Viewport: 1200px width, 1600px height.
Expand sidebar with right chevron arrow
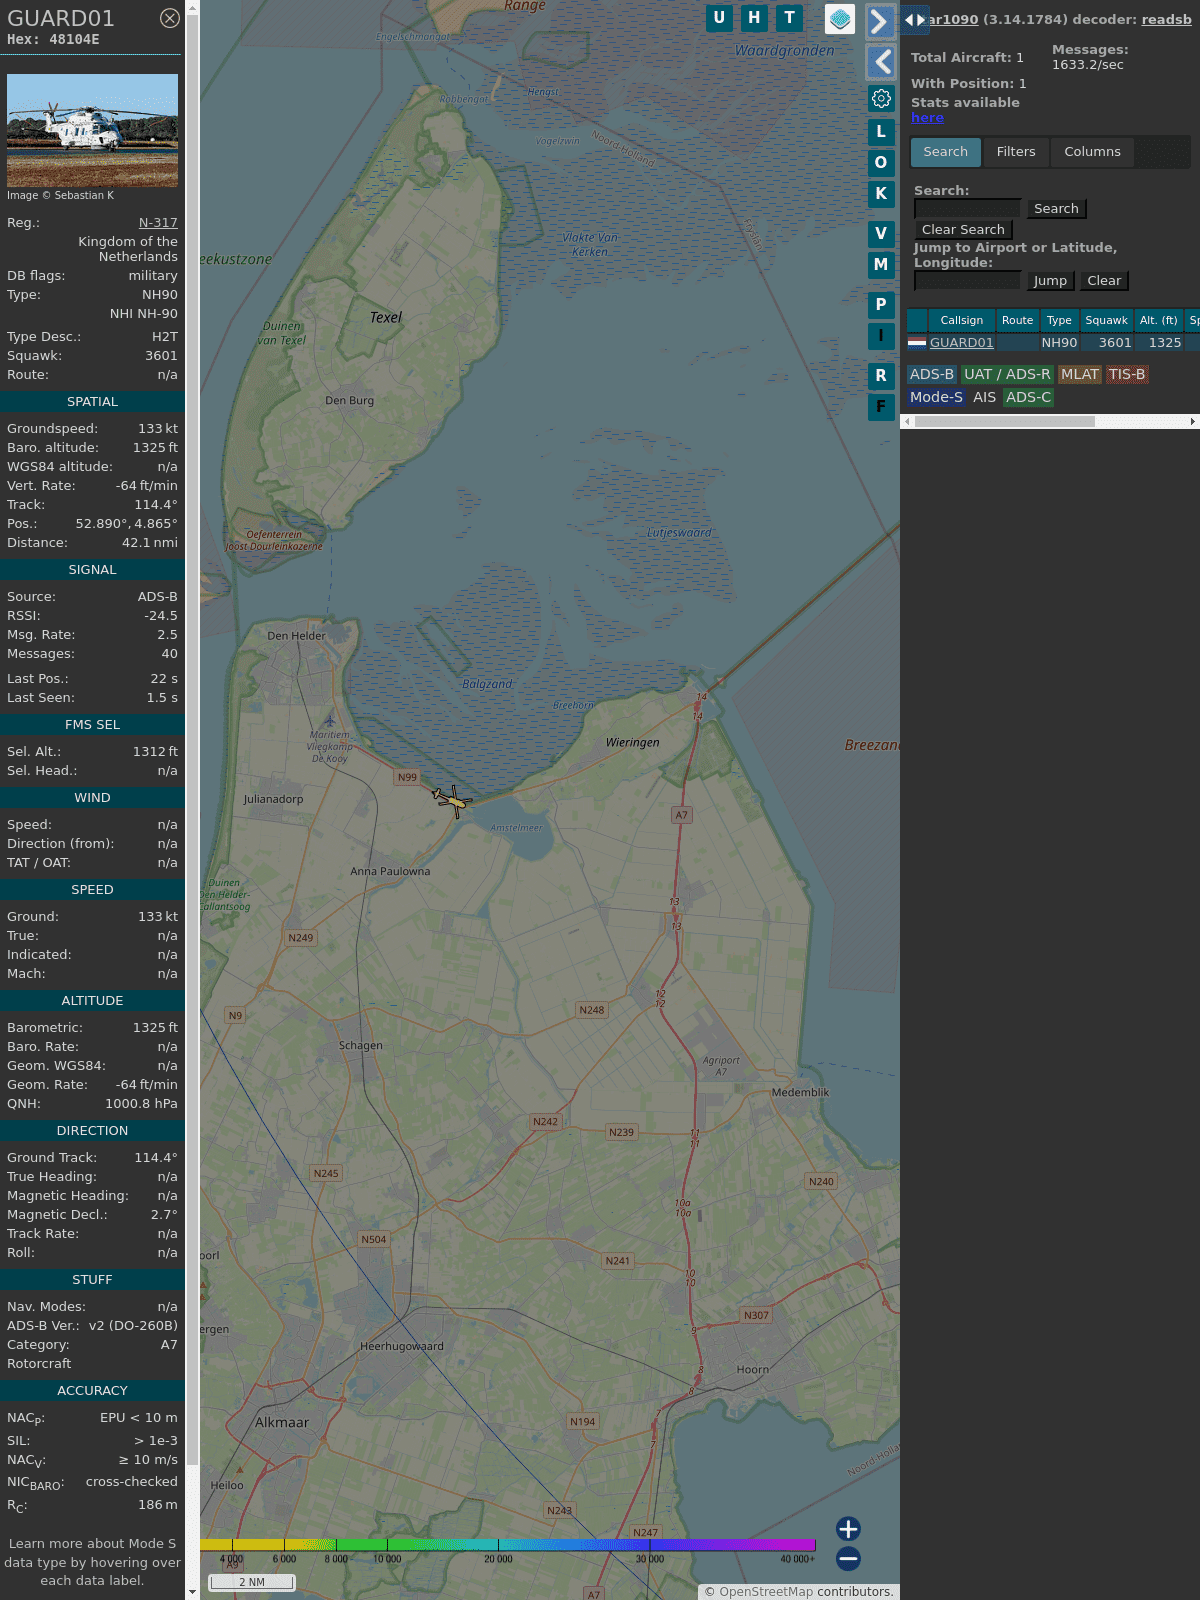[x=880, y=21]
